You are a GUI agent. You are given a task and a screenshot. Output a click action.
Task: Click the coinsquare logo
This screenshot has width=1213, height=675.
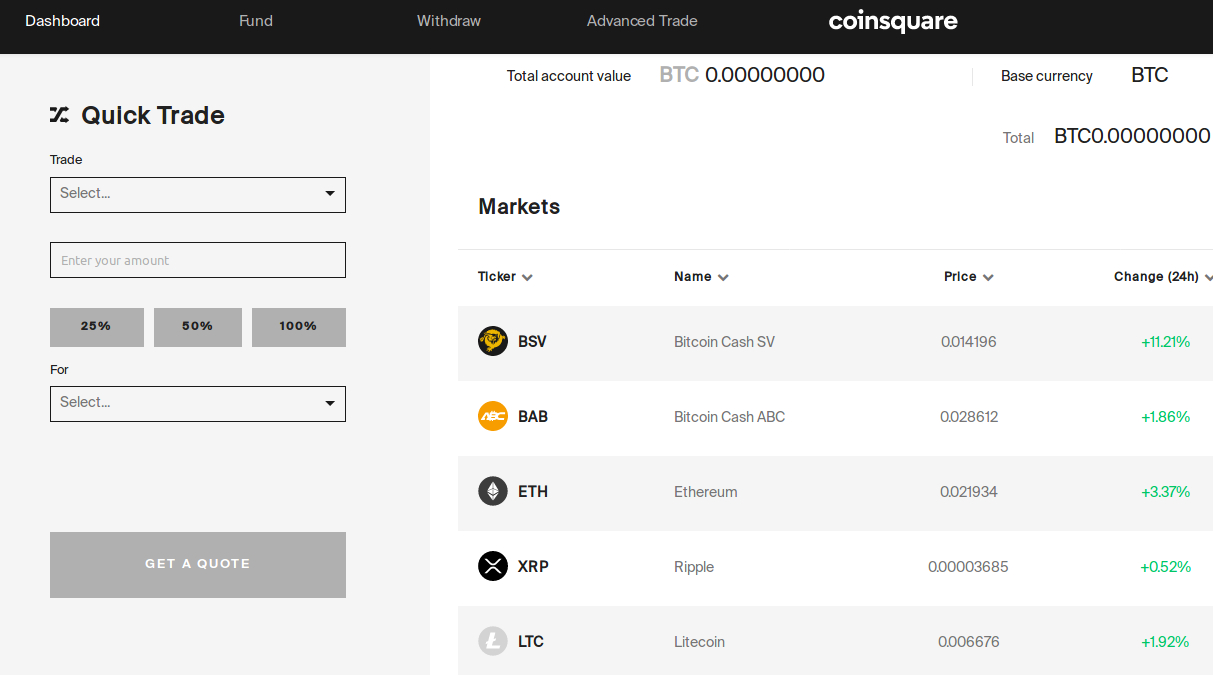coord(893,21)
